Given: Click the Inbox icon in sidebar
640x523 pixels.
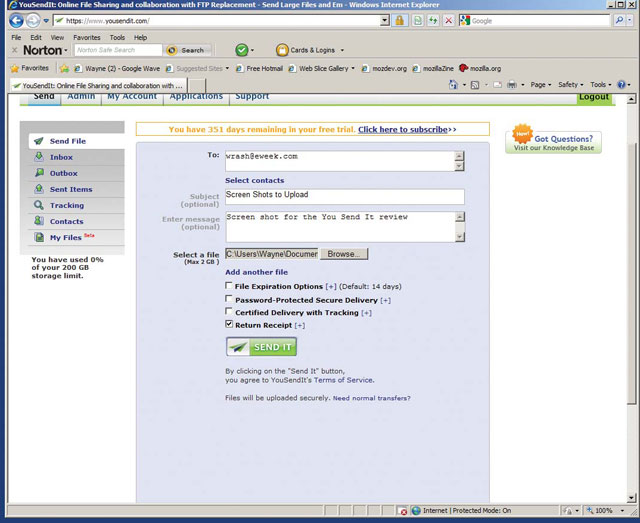Looking at the screenshot, I should click(x=39, y=156).
